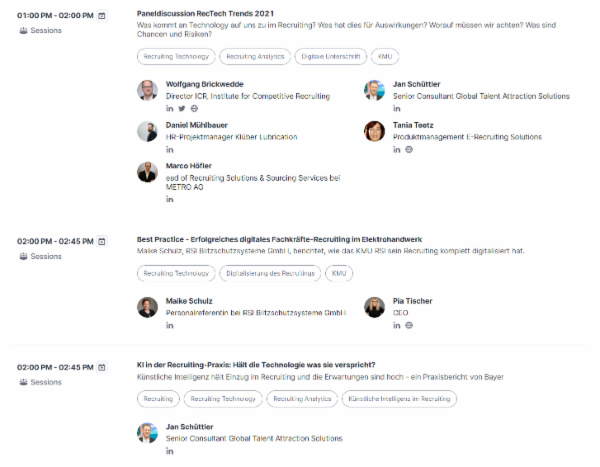600x467 pixels.
Task: Open Best Practice Elektrohandwerk session title
Action: click(279, 240)
